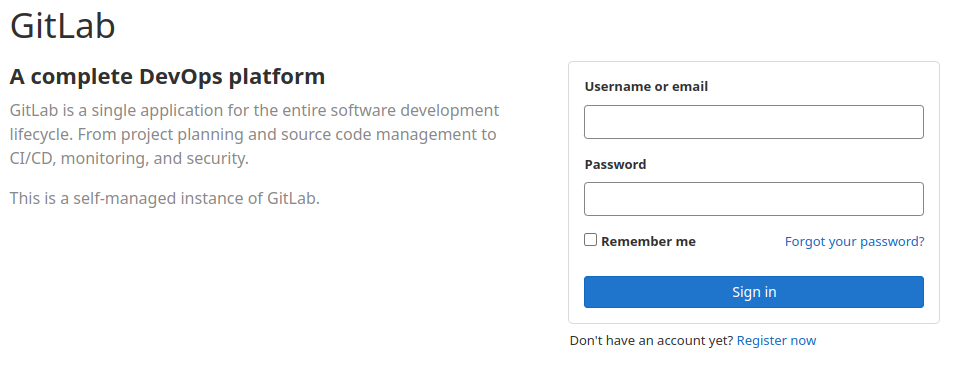Viewport: 968px width, 375px height.
Task: Enable the Remember me checkbox
Action: coord(591,240)
